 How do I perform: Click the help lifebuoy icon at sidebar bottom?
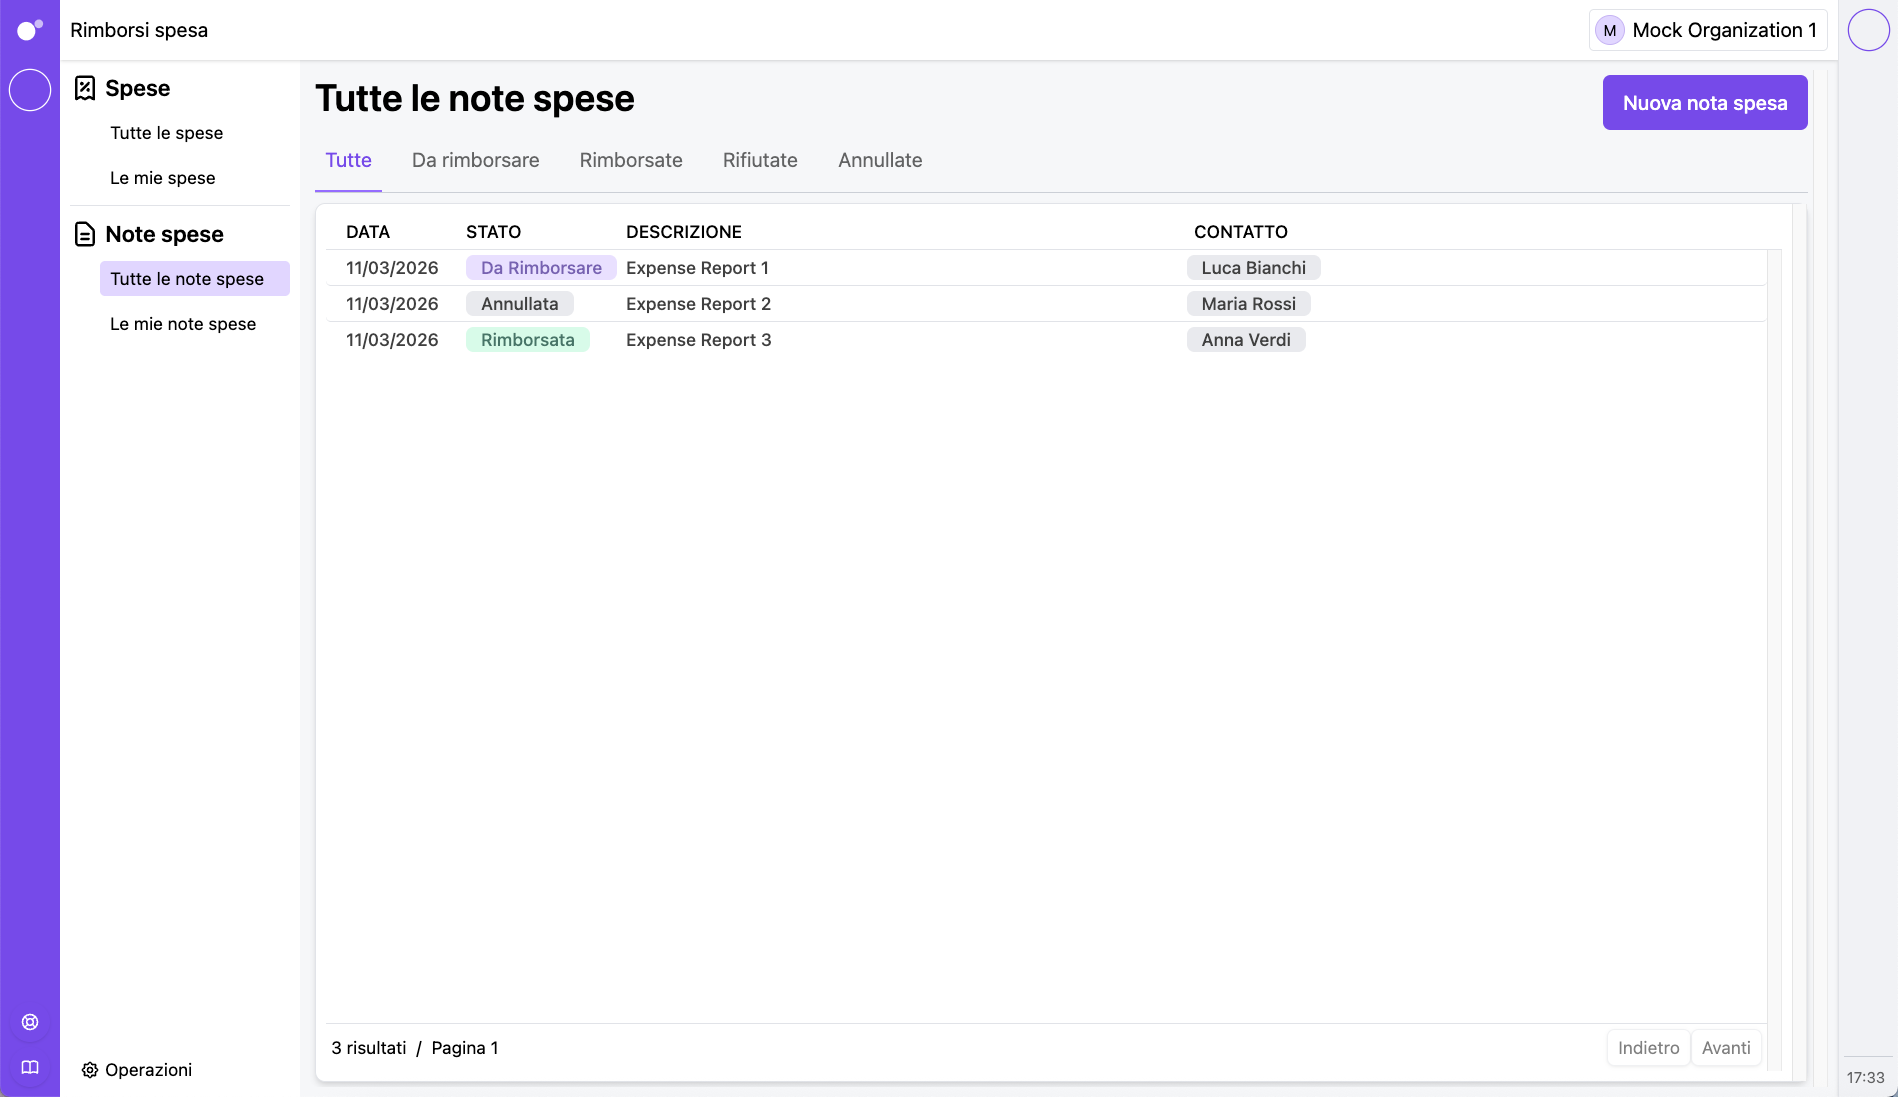pos(29,1021)
